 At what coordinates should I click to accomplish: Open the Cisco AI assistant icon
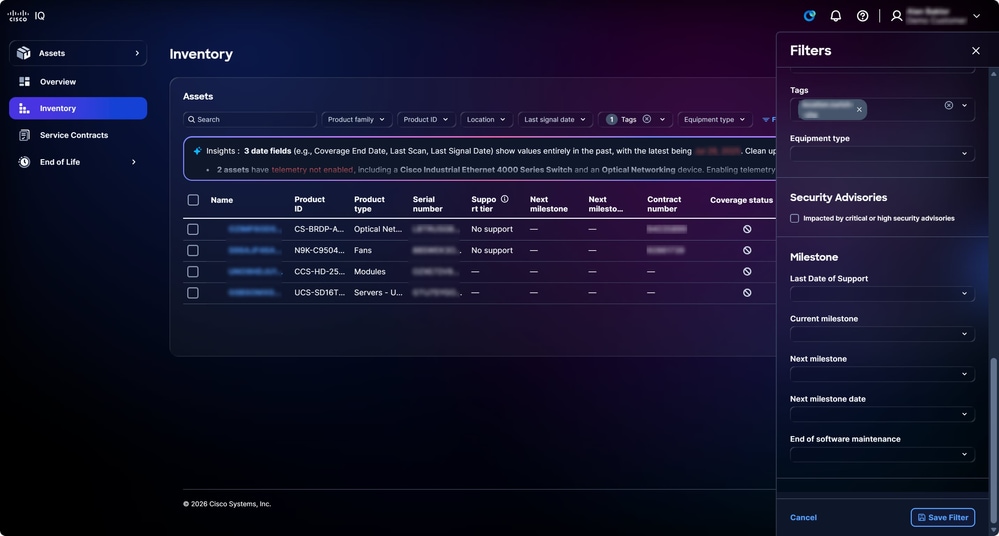click(809, 16)
